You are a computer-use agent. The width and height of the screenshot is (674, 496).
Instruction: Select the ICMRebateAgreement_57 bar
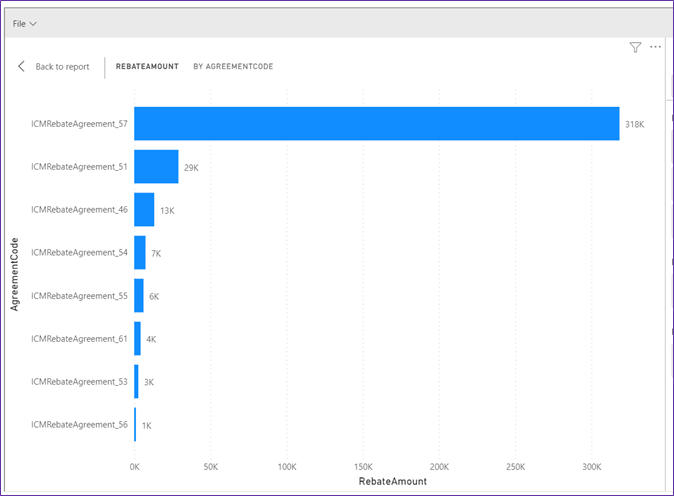click(x=376, y=123)
